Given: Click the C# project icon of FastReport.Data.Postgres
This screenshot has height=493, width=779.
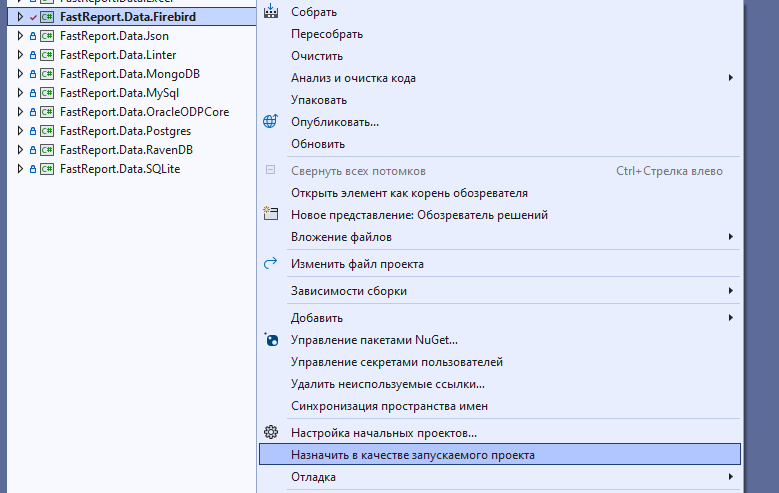Looking at the screenshot, I should coord(47,131).
